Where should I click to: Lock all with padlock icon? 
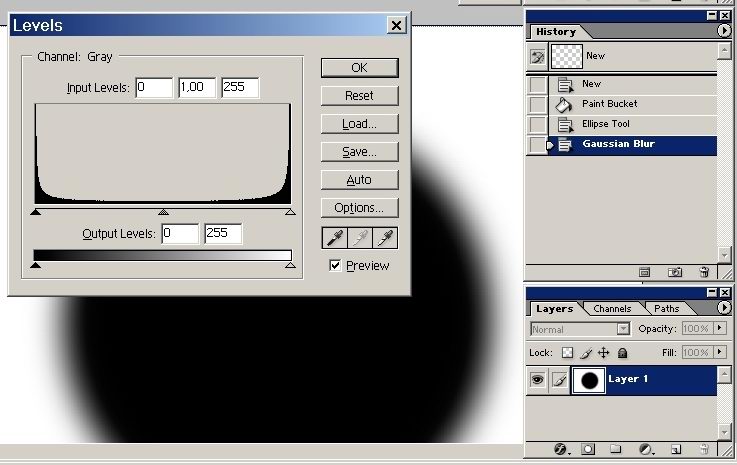click(x=622, y=353)
